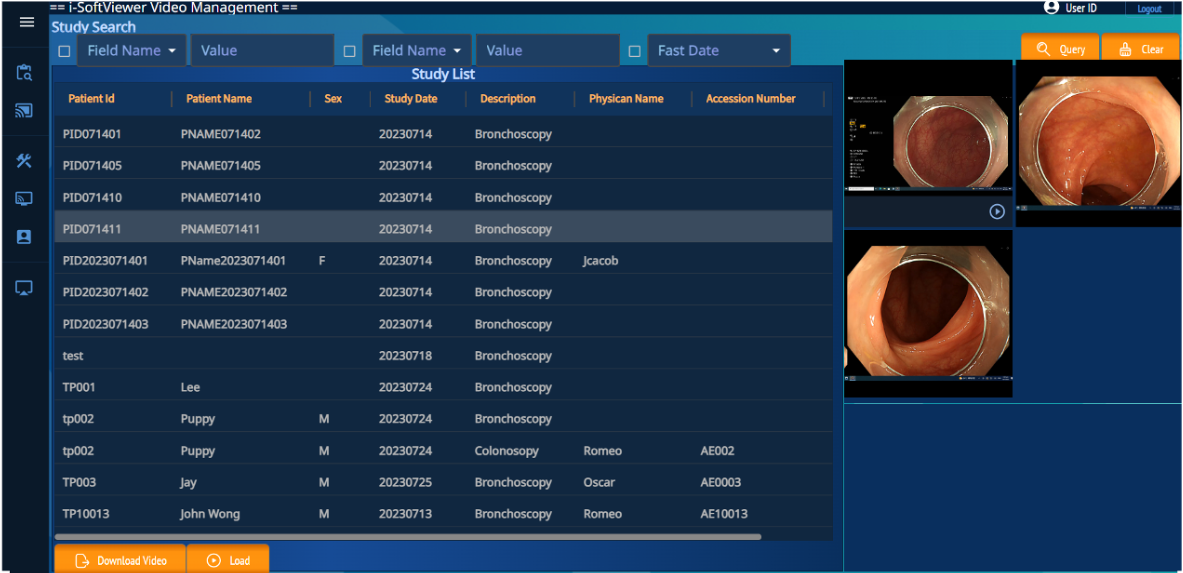Click accession number AE10013
Screen dimensions: 1183x573
coord(724,514)
